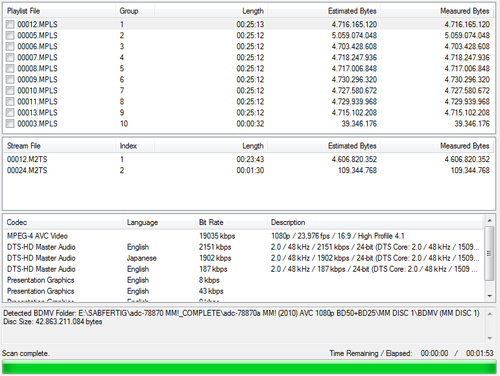Click playlist Estimated Bytes column header
The image size is (500, 376).
click(324, 11)
